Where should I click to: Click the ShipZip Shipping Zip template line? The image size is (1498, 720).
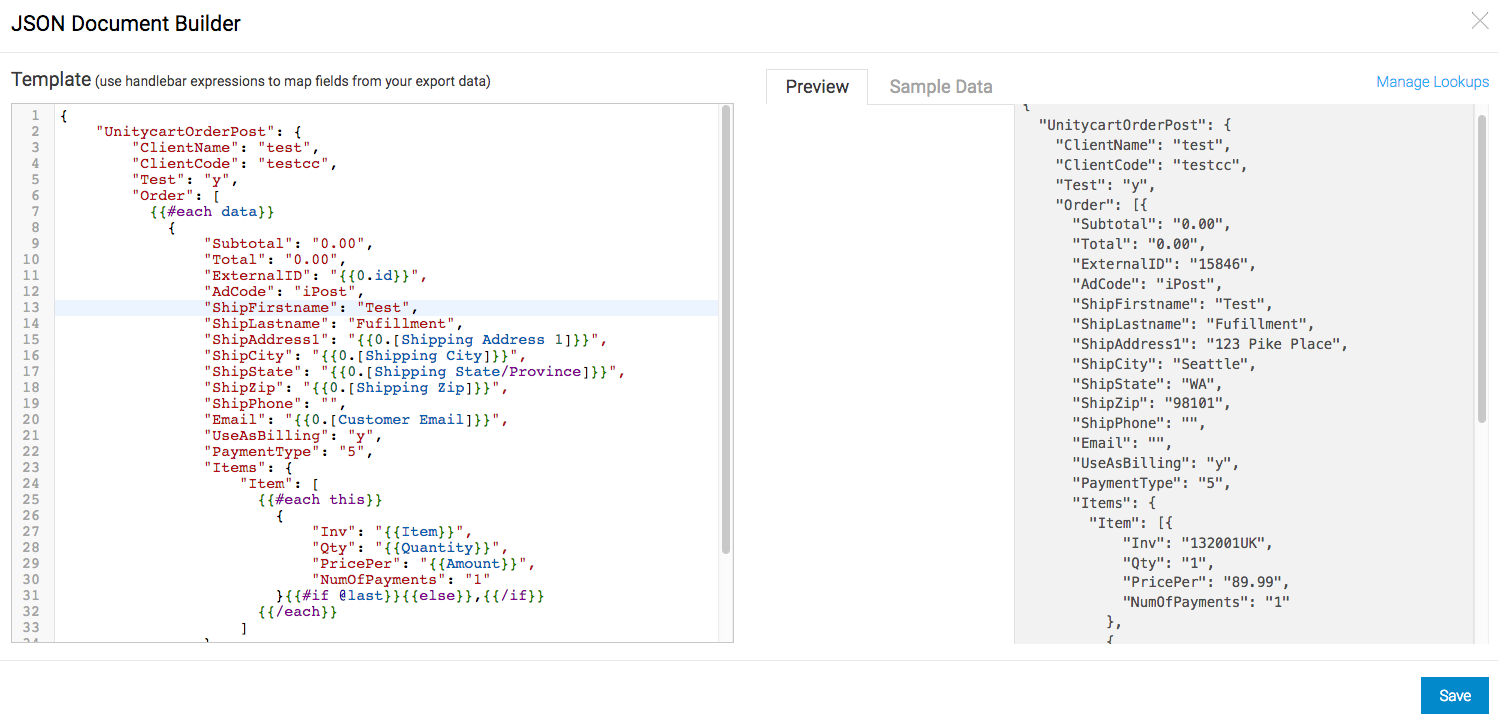point(354,388)
